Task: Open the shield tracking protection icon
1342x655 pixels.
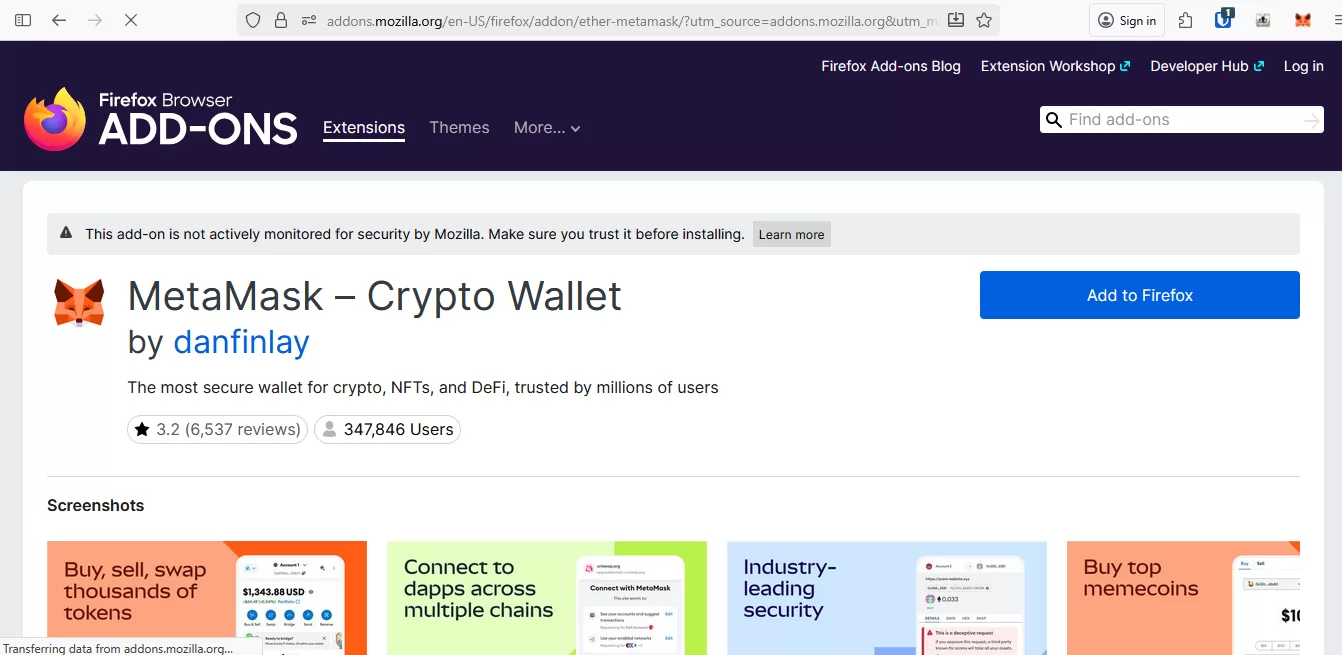Action: click(x=254, y=19)
